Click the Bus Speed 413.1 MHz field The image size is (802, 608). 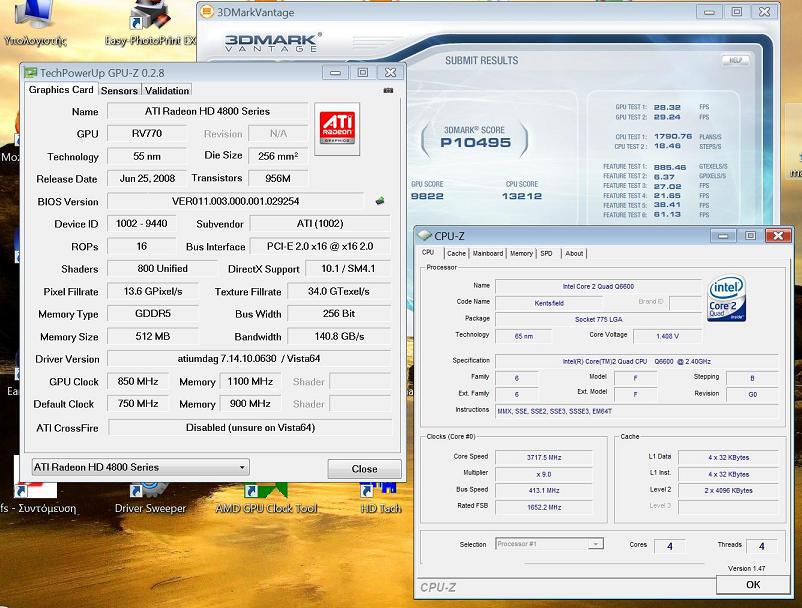pos(544,490)
